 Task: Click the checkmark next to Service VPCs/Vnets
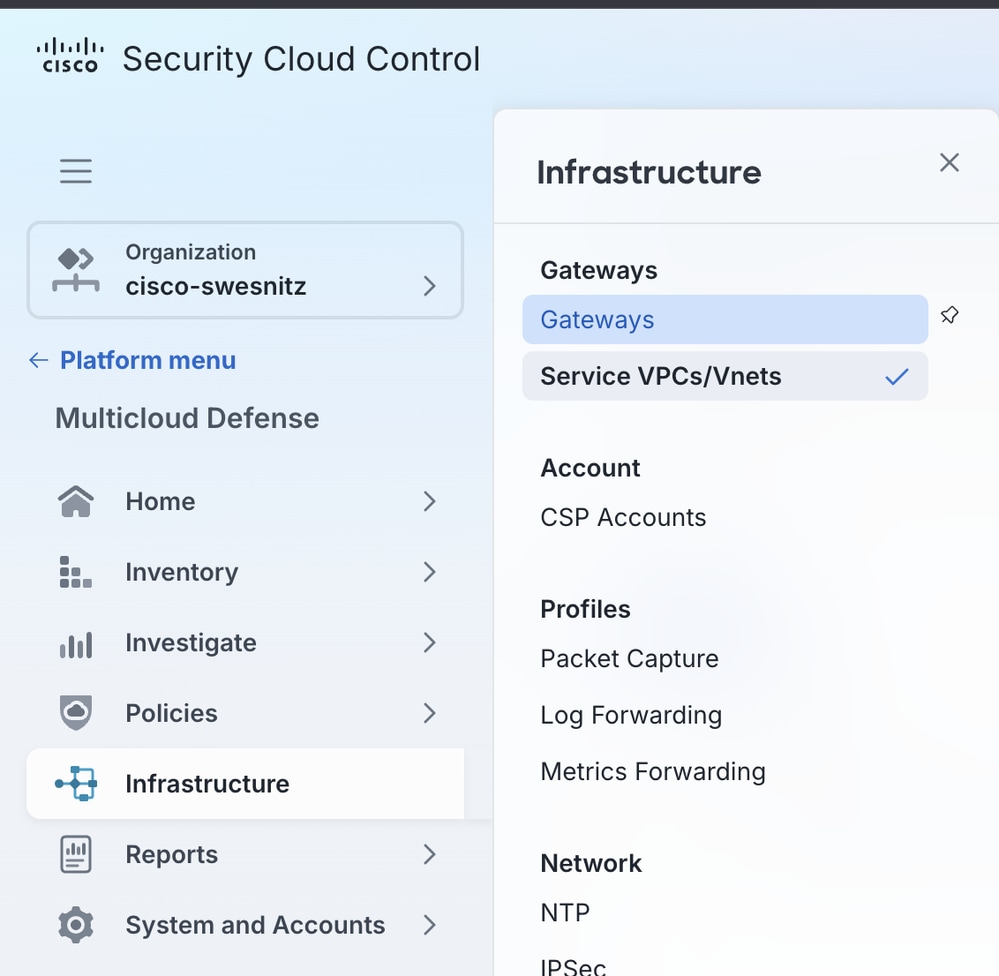896,377
